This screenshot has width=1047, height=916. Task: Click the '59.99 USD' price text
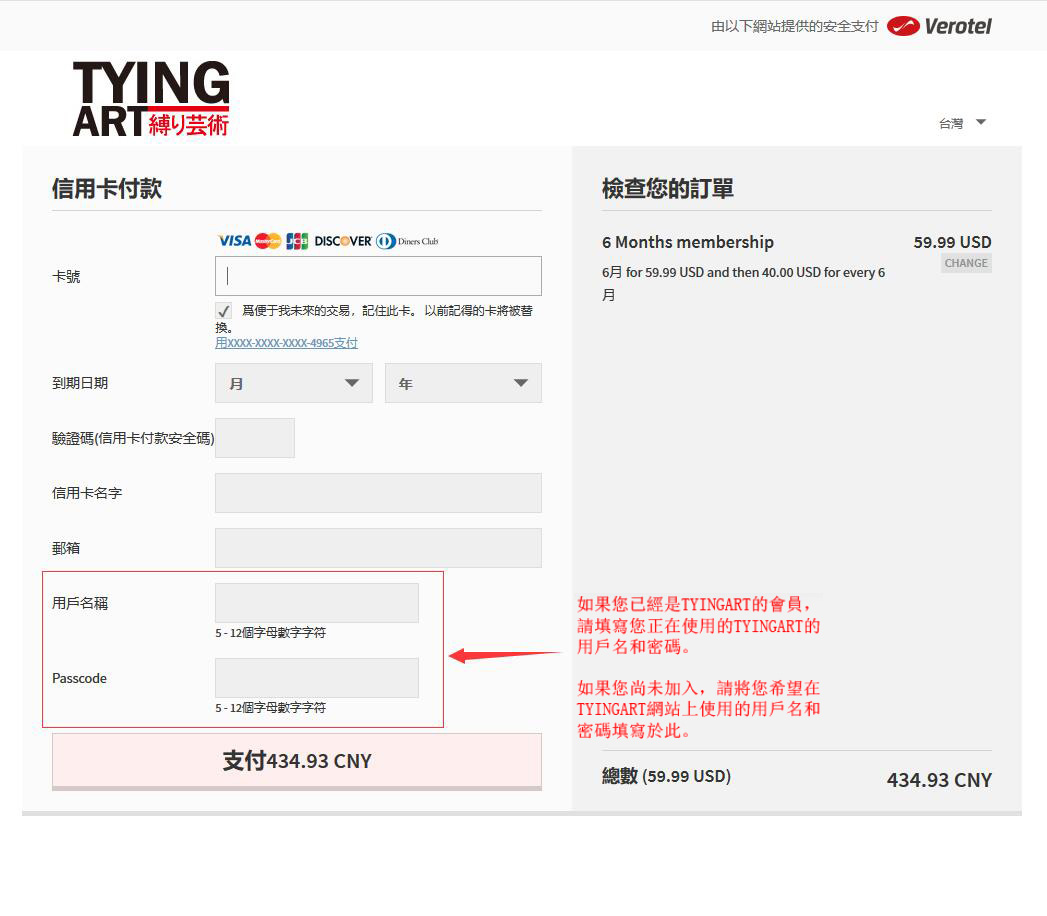click(952, 242)
